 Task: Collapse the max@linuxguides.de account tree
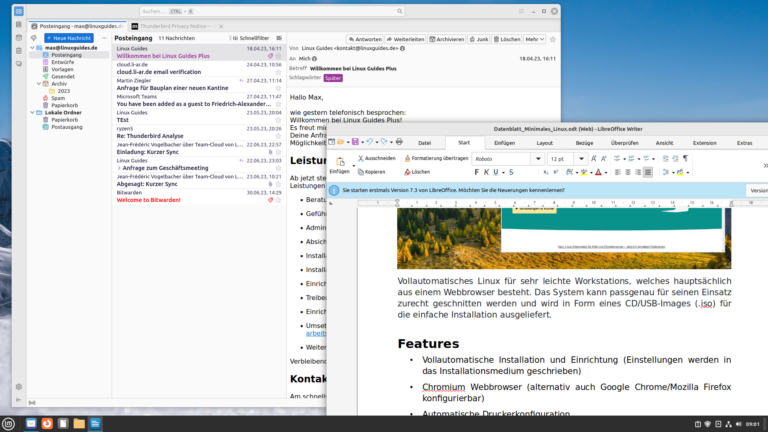click(33, 48)
